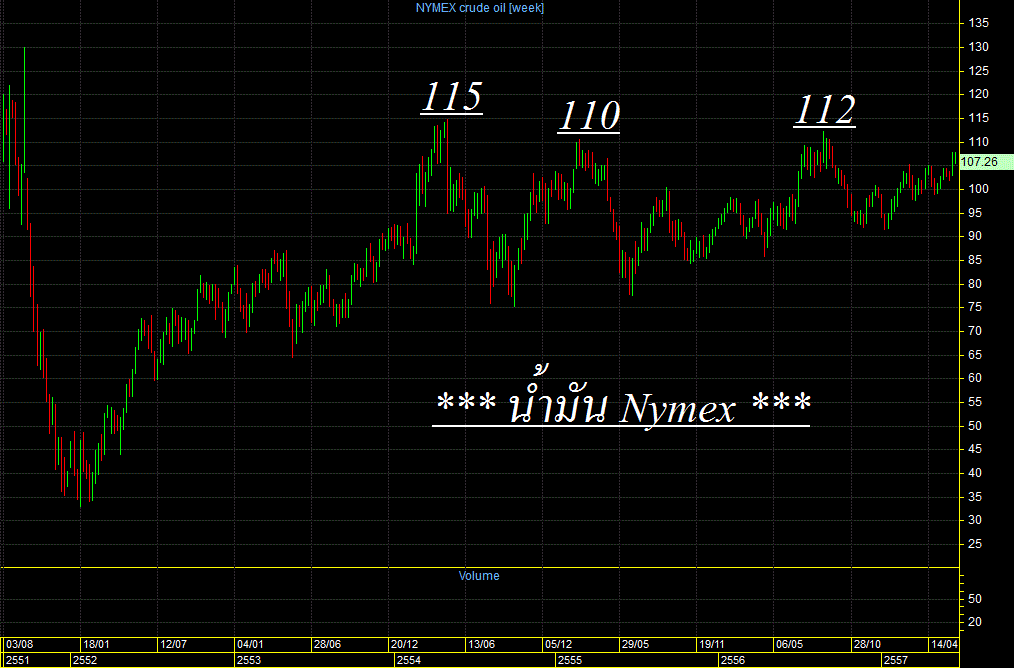1014x668 pixels.
Task: Click the 75 price axis label
Action: point(975,307)
